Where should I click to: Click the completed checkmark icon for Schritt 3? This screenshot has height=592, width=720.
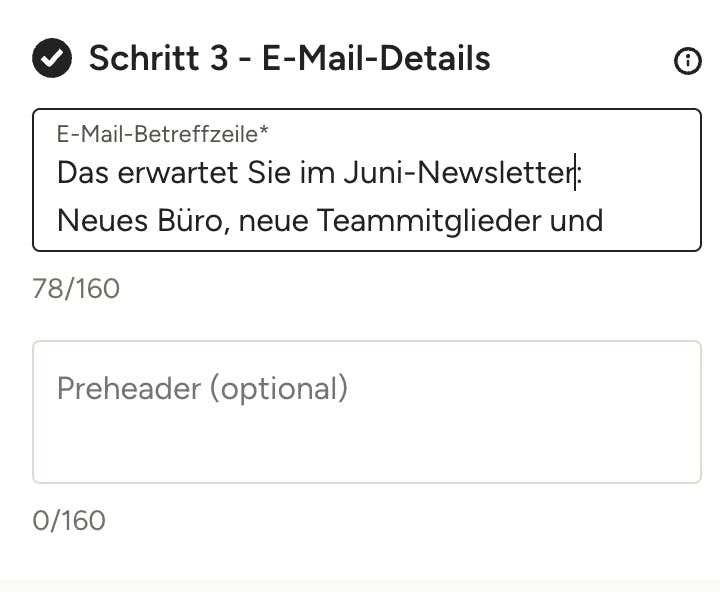tap(52, 59)
